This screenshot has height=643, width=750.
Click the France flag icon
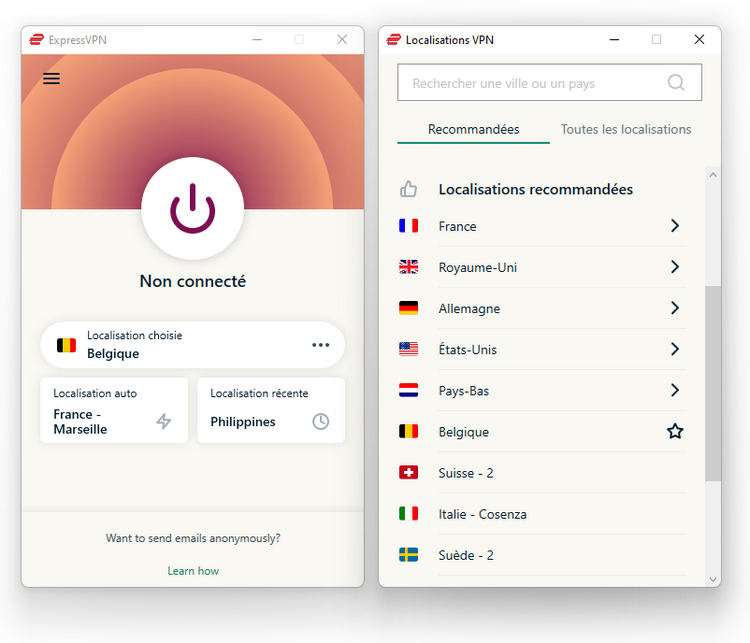pyautogui.click(x=408, y=226)
